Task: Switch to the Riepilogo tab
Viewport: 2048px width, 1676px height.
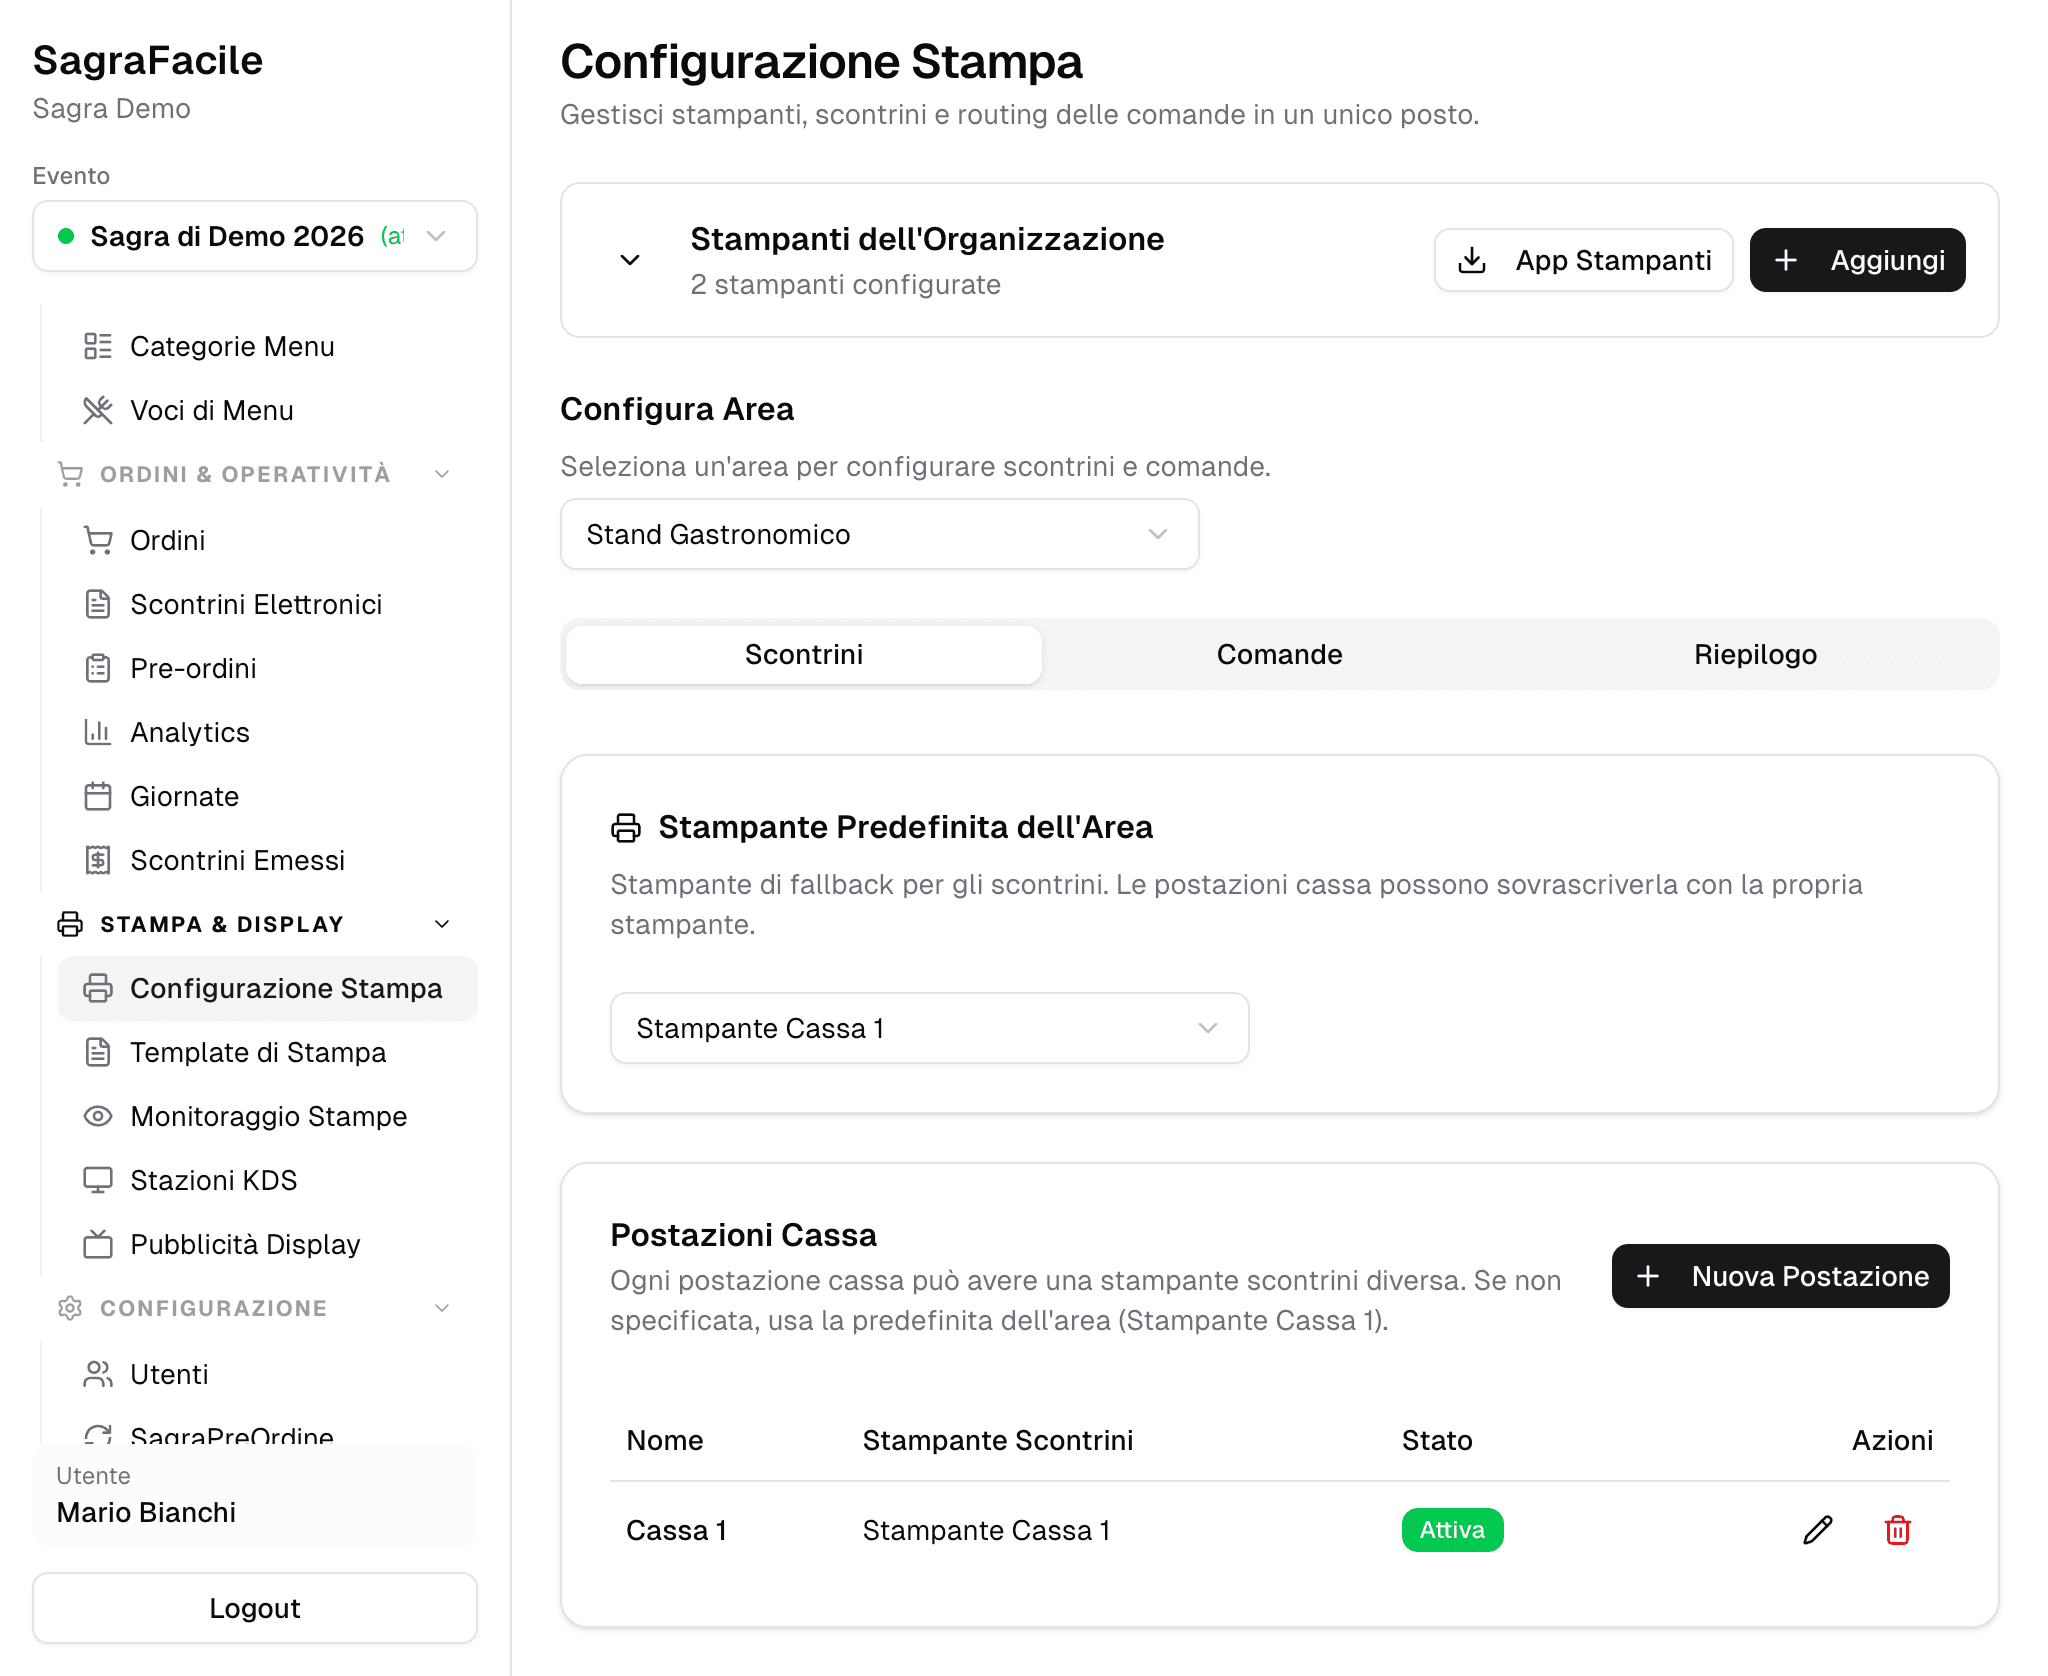Action: 1756,654
